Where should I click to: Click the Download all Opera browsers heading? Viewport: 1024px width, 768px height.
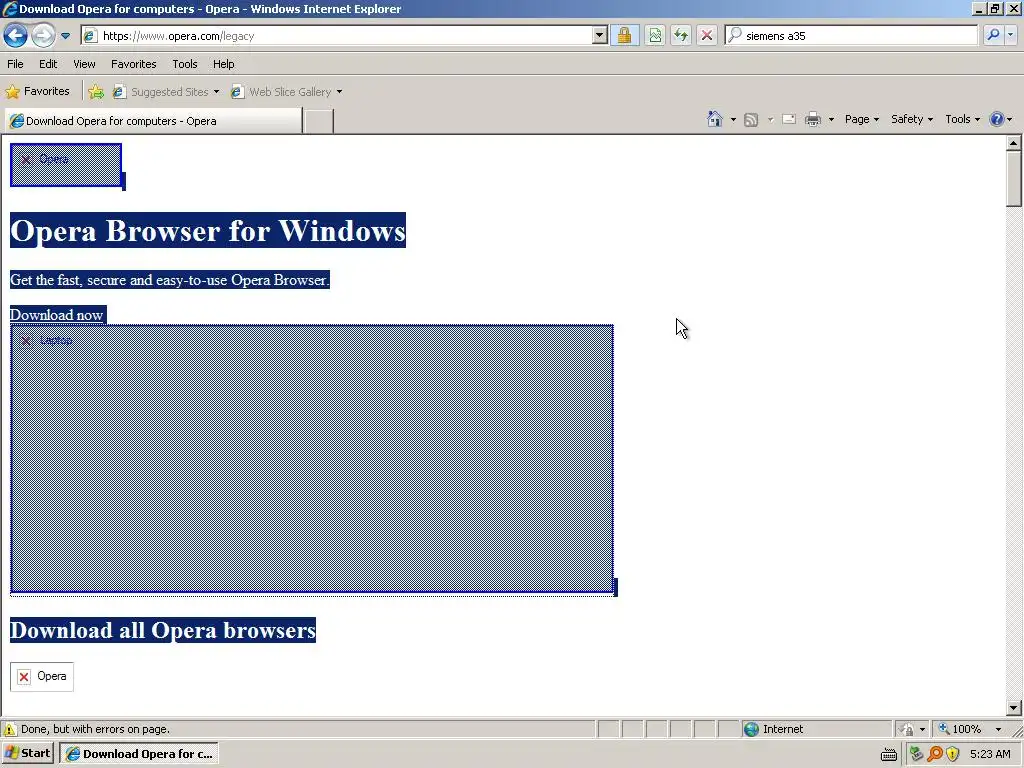click(x=163, y=630)
